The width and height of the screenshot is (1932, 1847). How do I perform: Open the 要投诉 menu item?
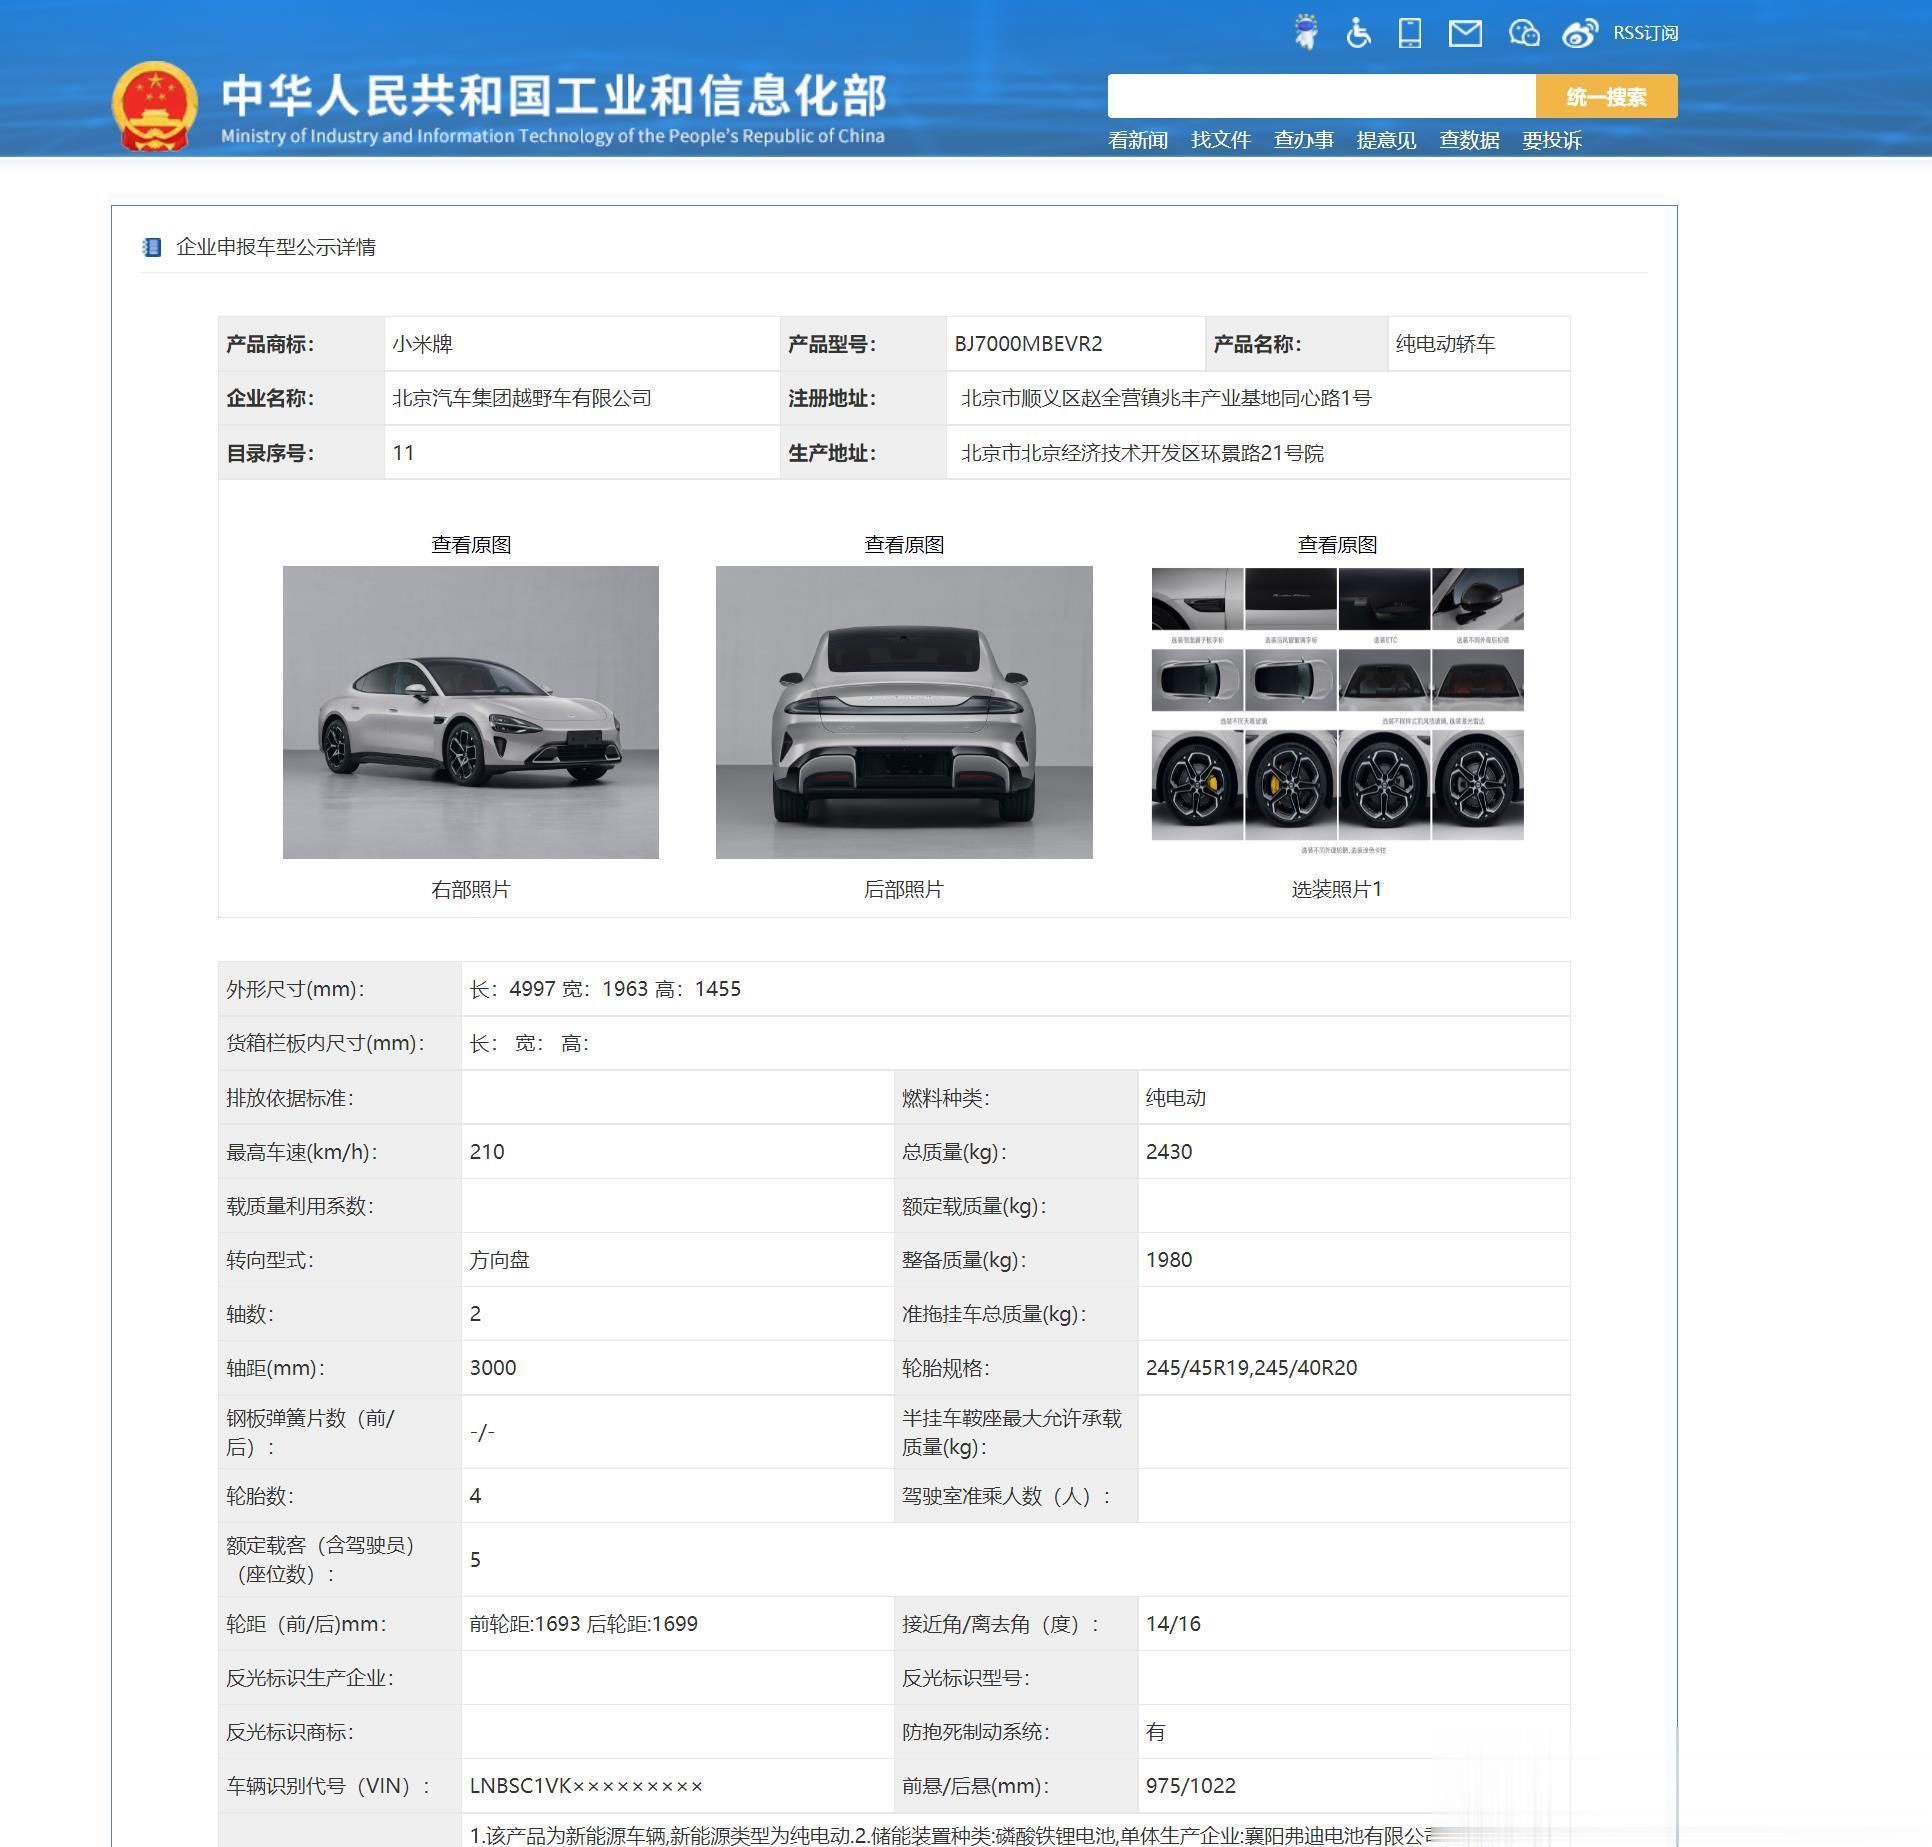(1552, 141)
